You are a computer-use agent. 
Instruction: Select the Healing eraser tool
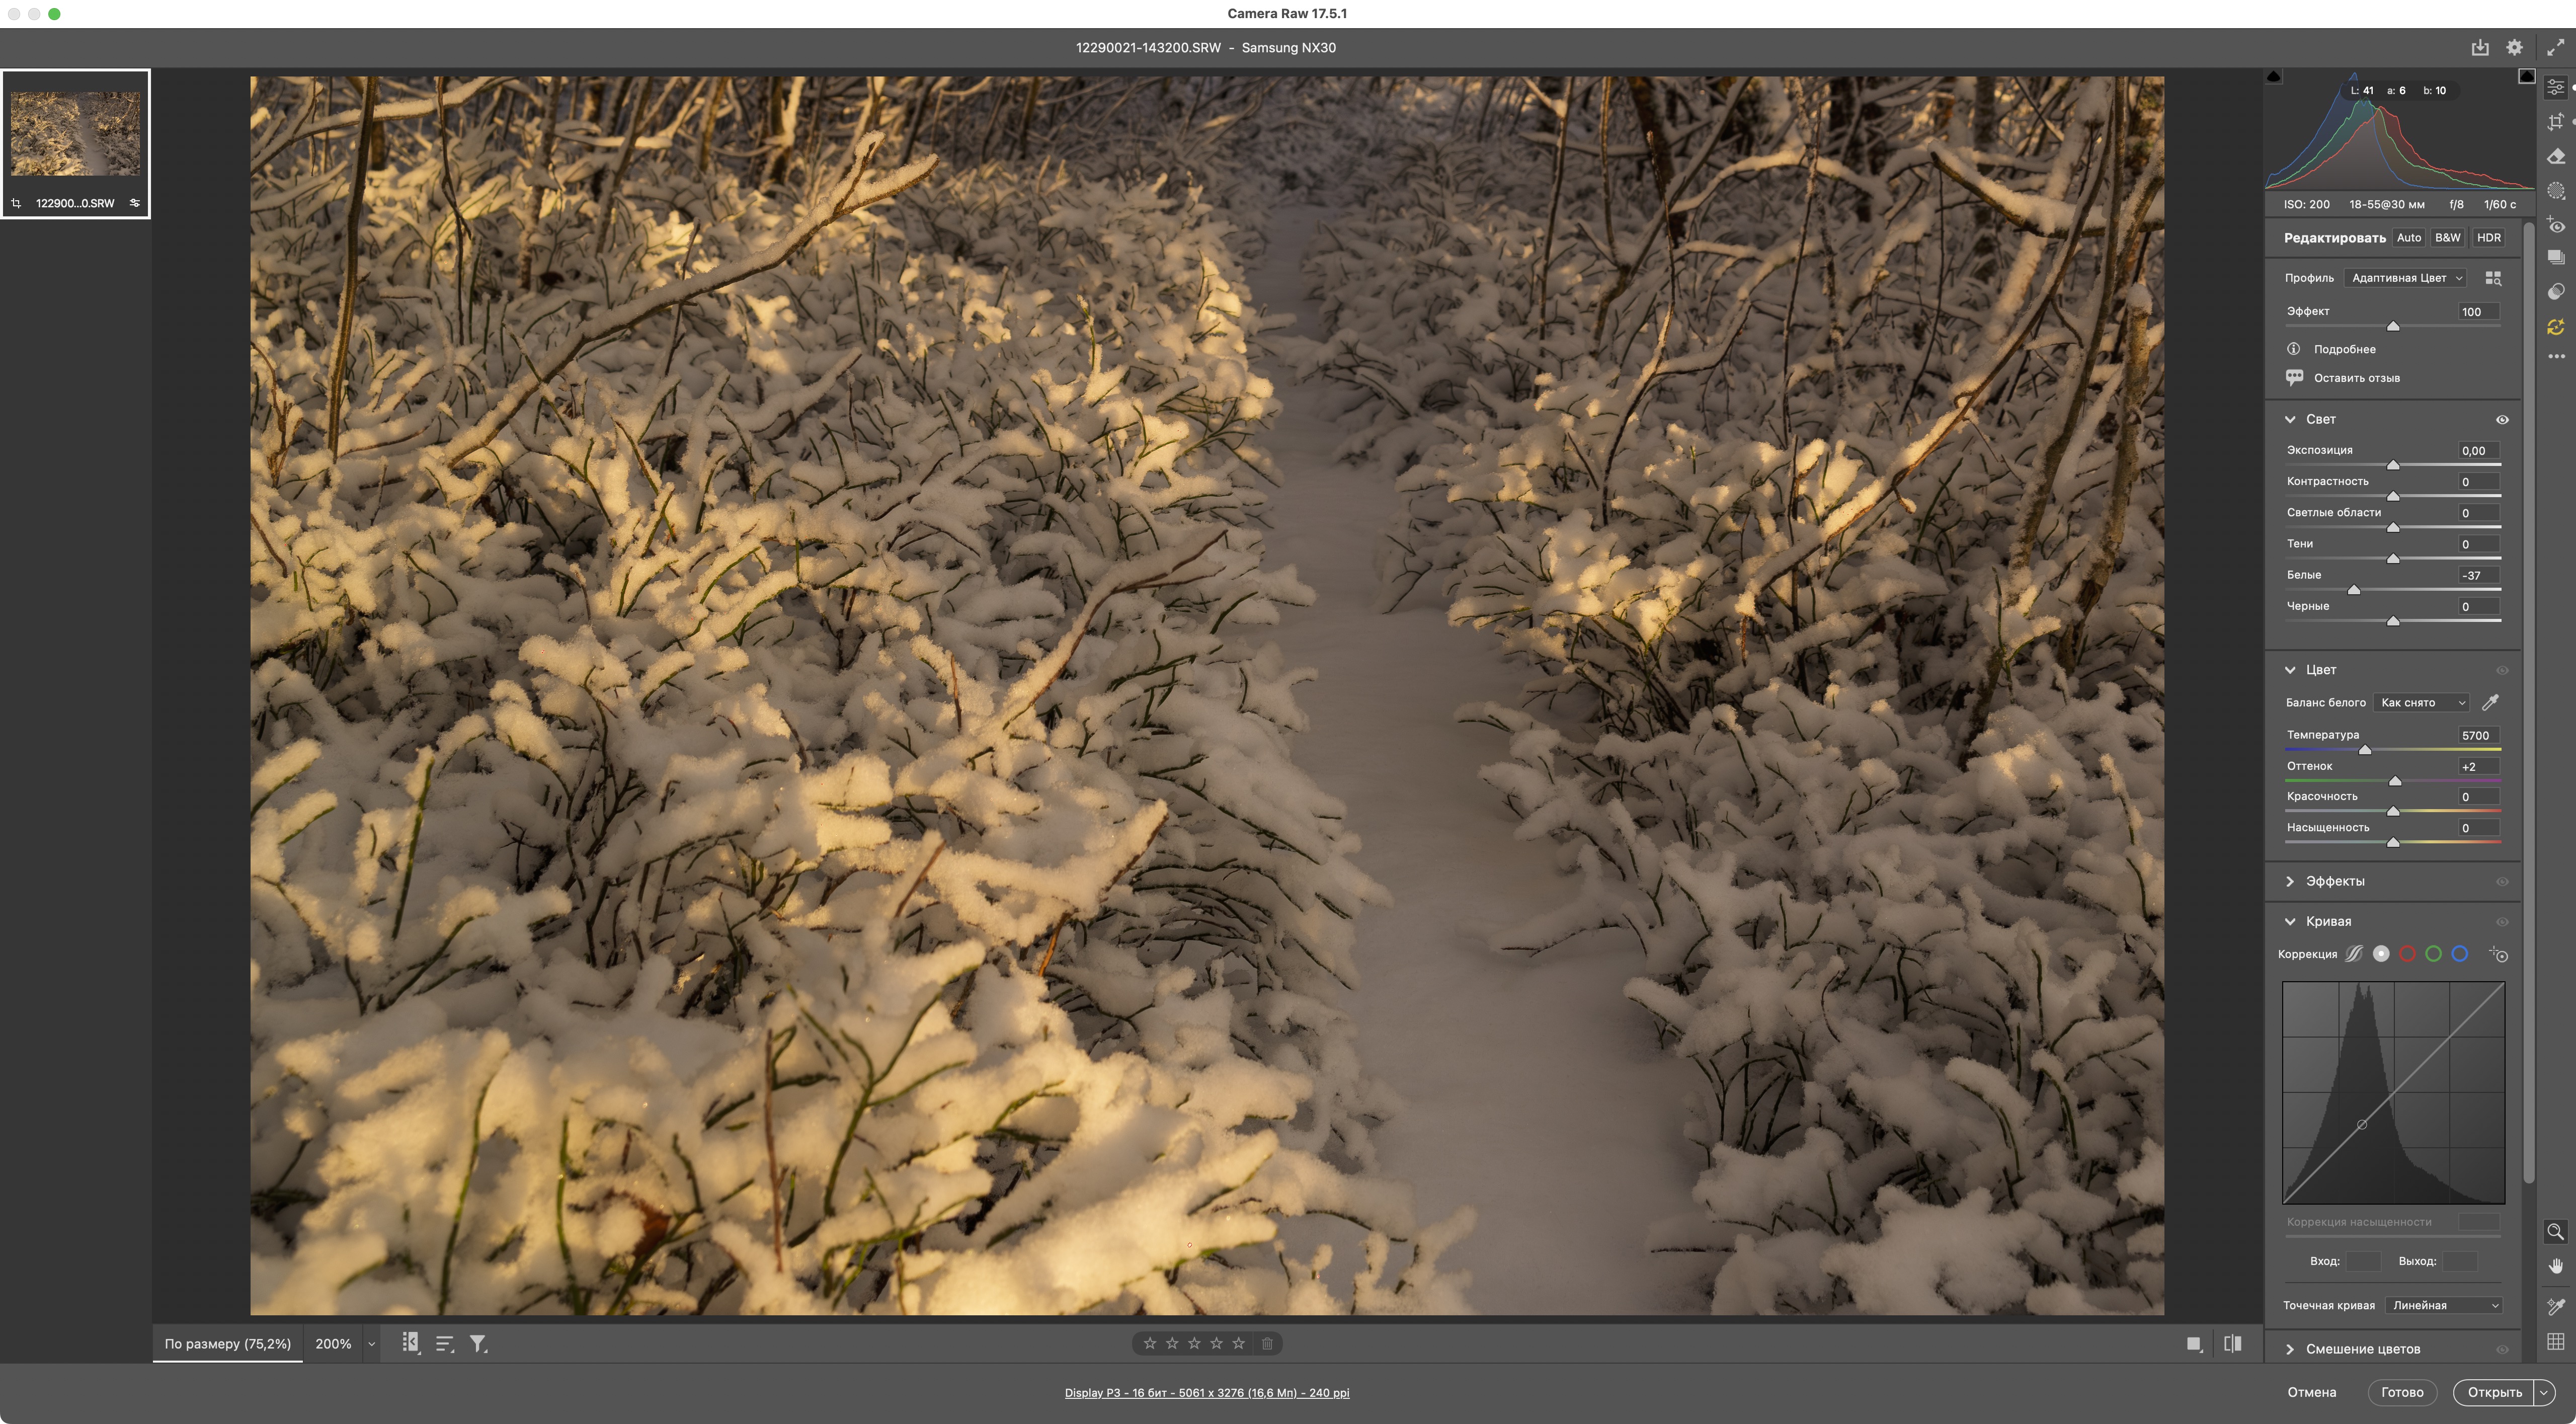coord(2556,157)
